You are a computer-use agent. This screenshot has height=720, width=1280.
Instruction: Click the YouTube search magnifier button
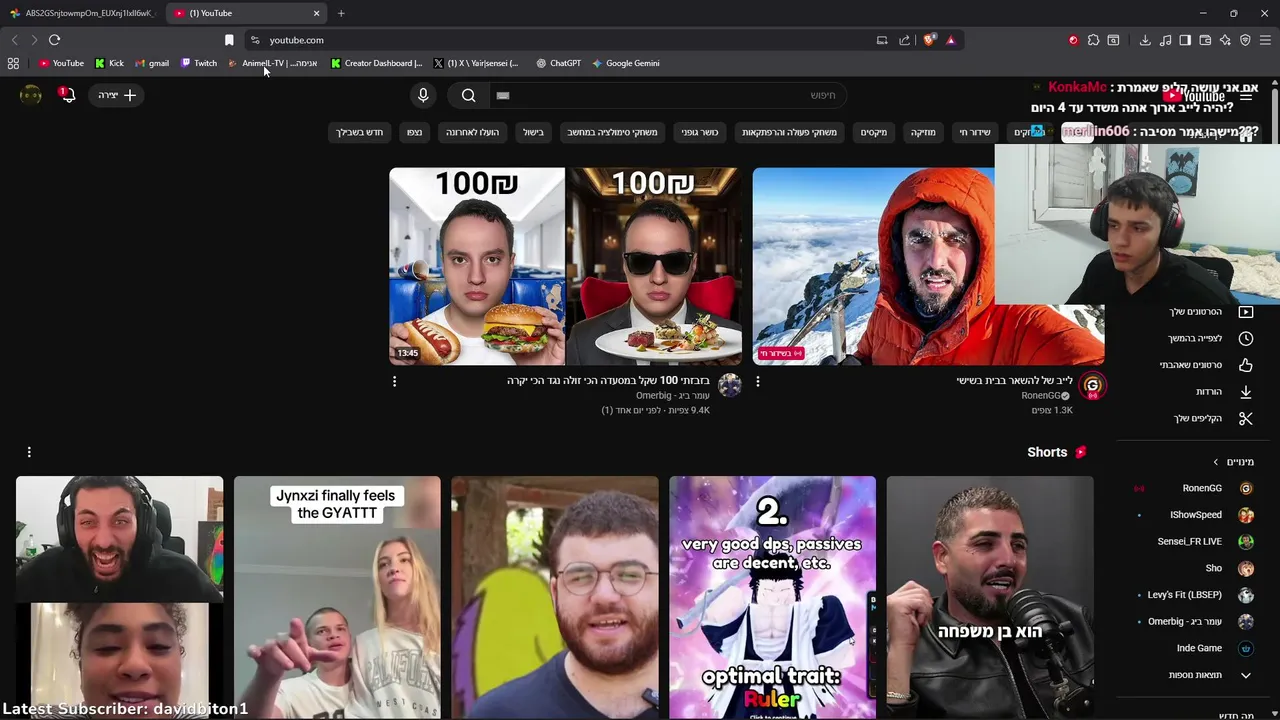(x=468, y=95)
